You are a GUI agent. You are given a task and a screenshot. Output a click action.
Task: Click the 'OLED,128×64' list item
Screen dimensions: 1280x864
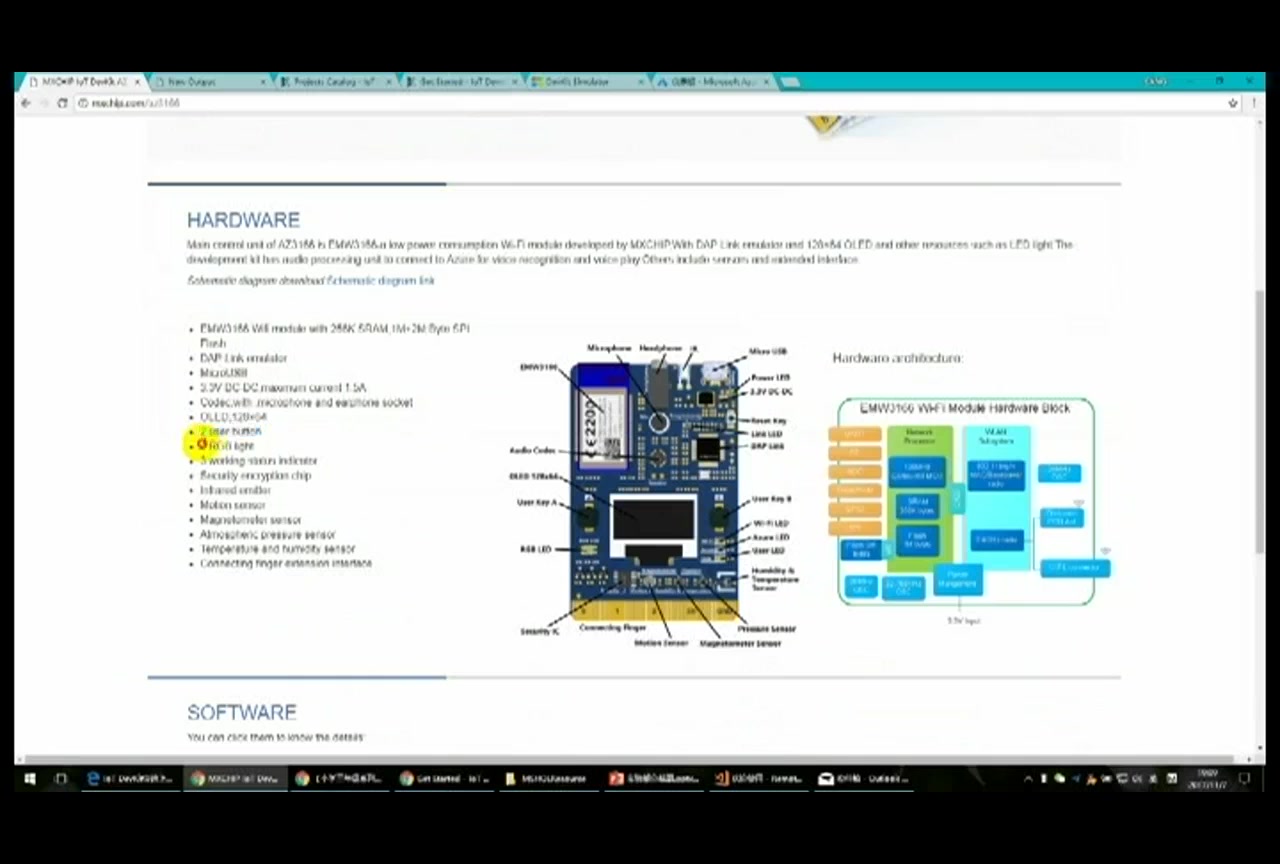click(233, 417)
